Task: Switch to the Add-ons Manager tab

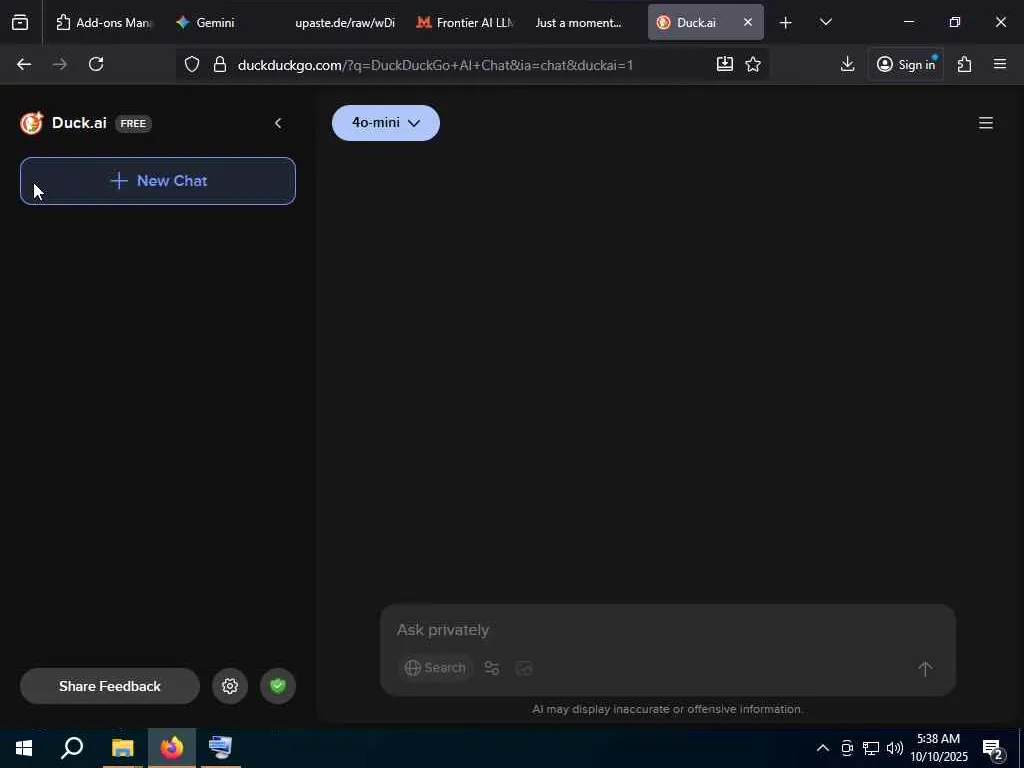Action: [104, 23]
